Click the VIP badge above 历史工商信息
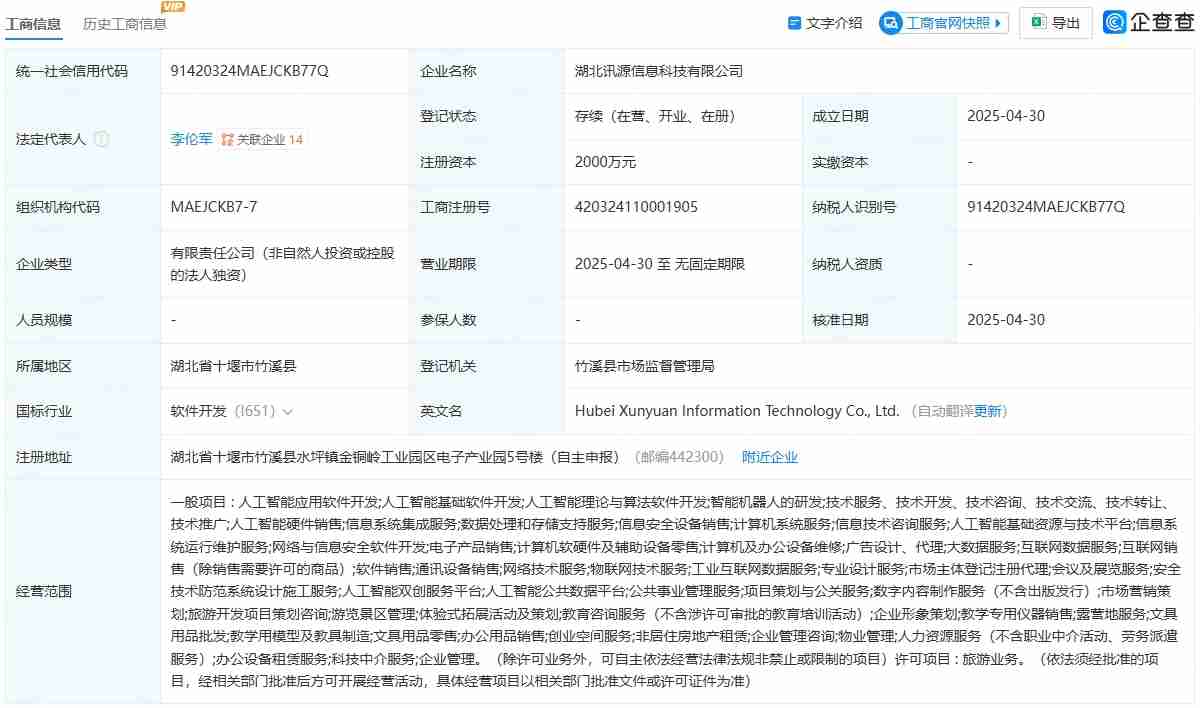Screen dimensions: 1200x708 [x=171, y=7]
